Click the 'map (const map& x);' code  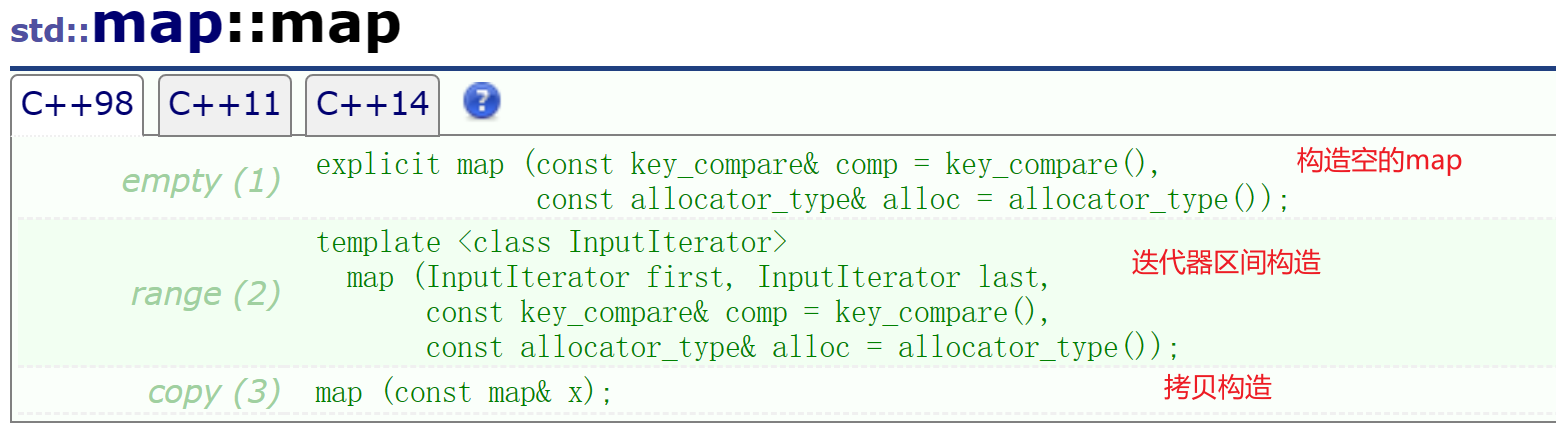coord(463,392)
